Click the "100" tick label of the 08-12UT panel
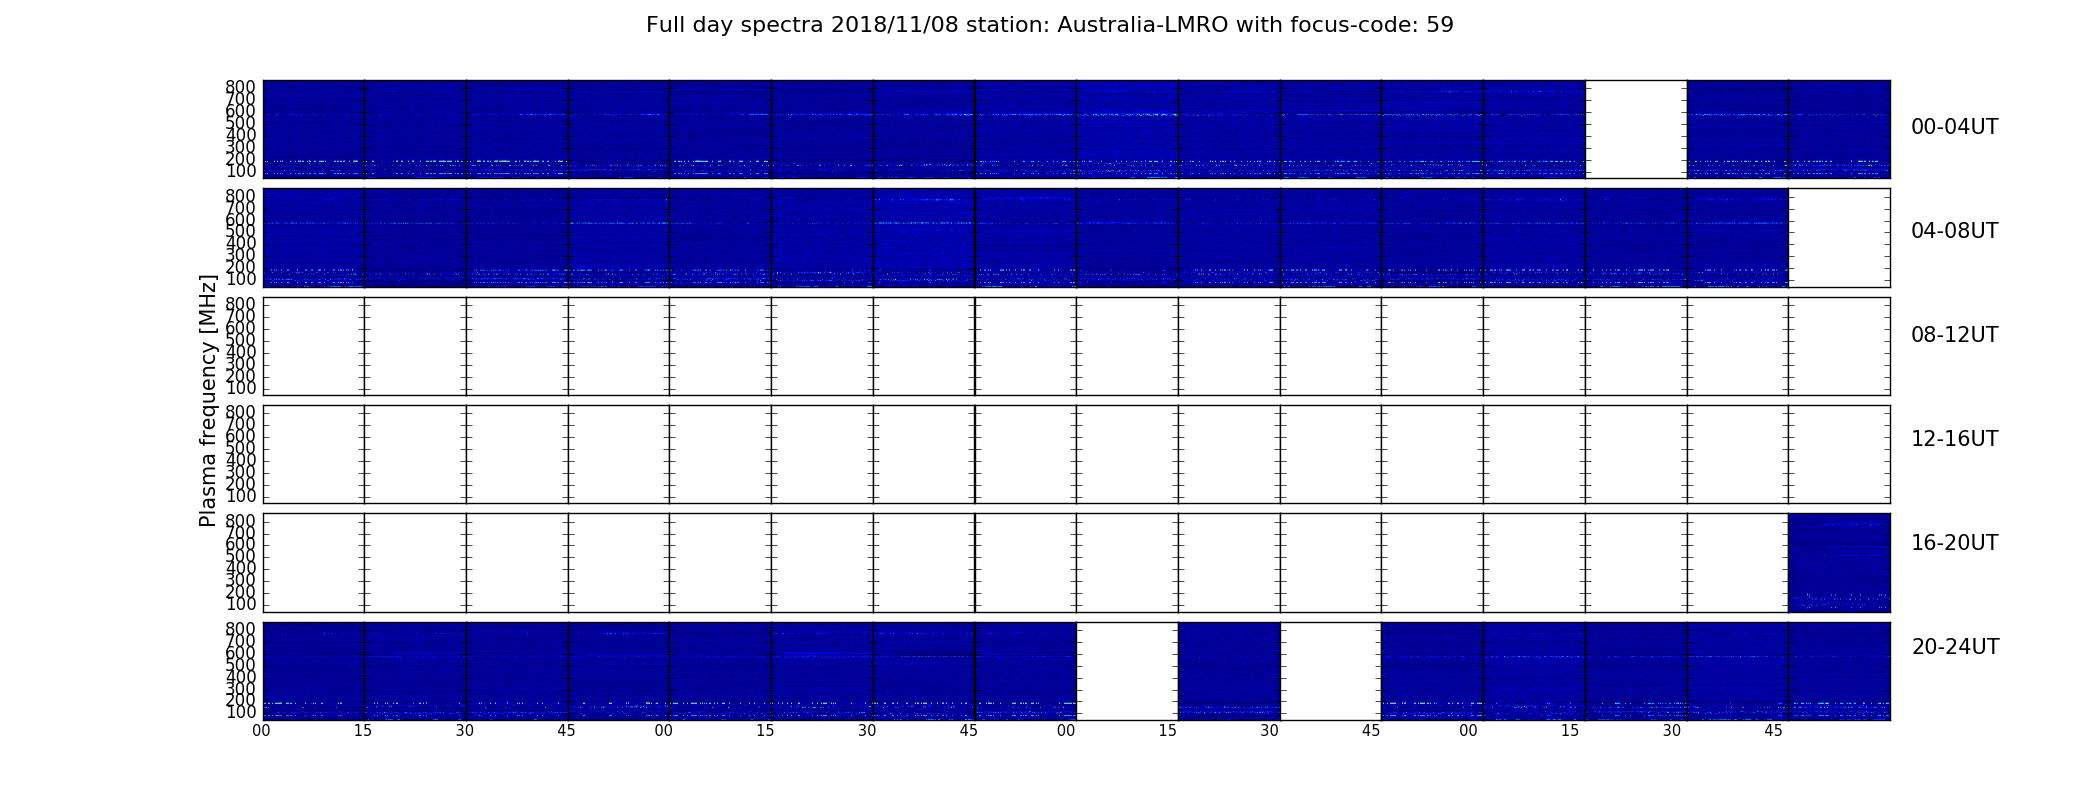The width and height of the screenshot is (2100, 800). [241, 388]
